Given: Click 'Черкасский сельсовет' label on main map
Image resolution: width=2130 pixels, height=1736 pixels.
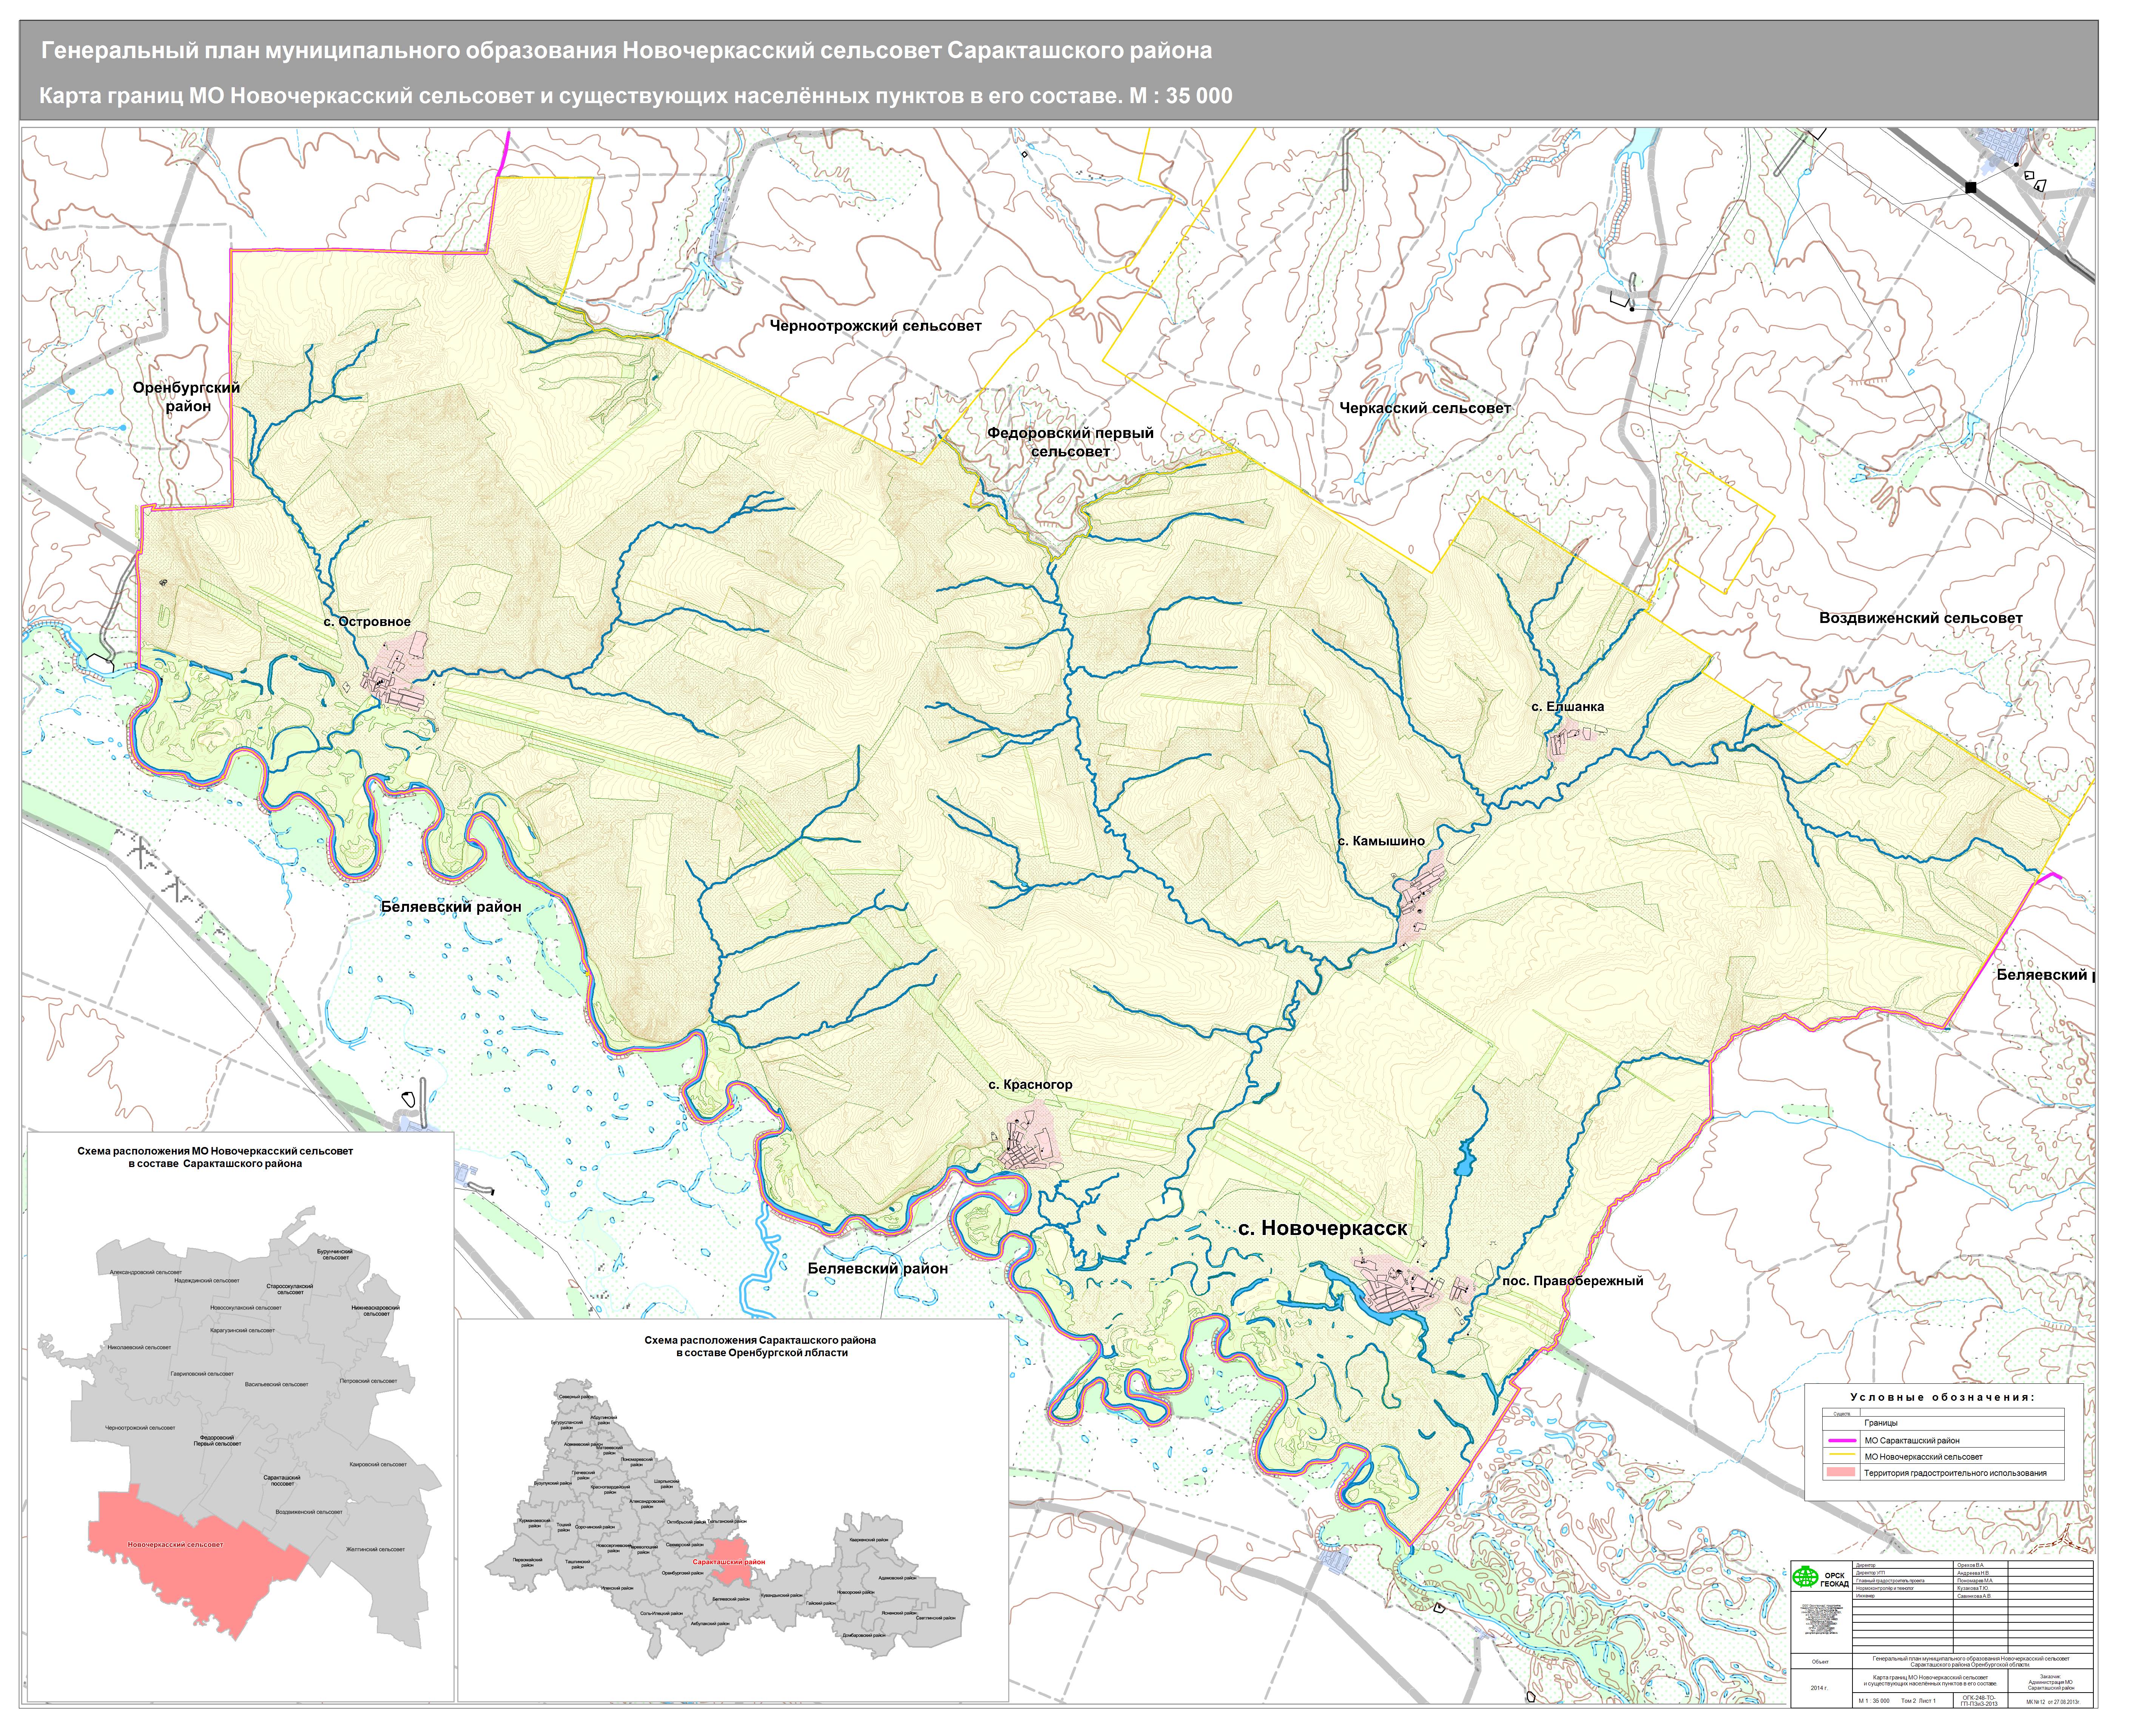Looking at the screenshot, I should [x=1425, y=408].
